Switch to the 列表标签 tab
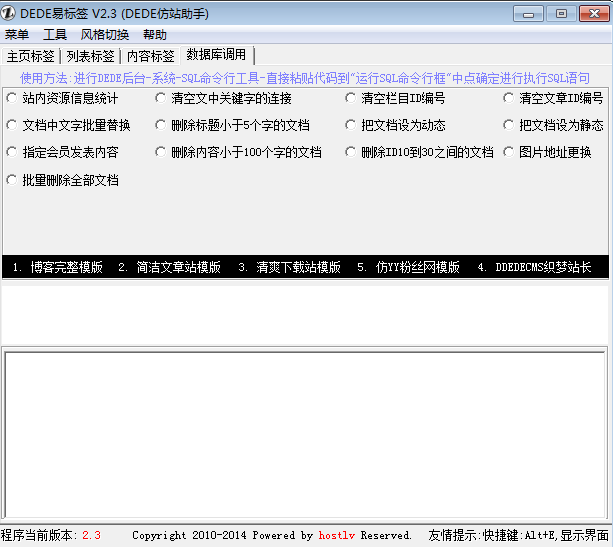 click(90, 56)
